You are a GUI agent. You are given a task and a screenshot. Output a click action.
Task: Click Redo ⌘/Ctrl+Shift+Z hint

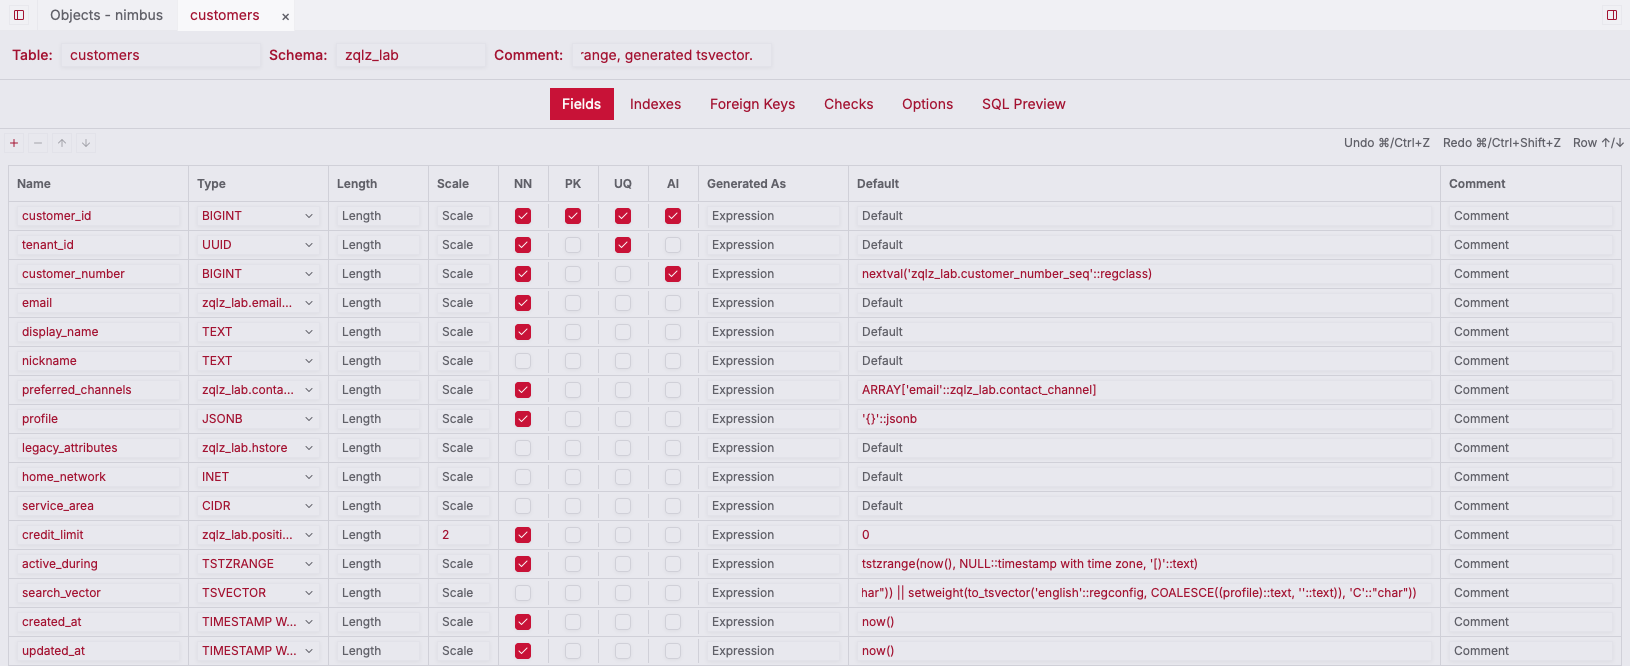1502,143
